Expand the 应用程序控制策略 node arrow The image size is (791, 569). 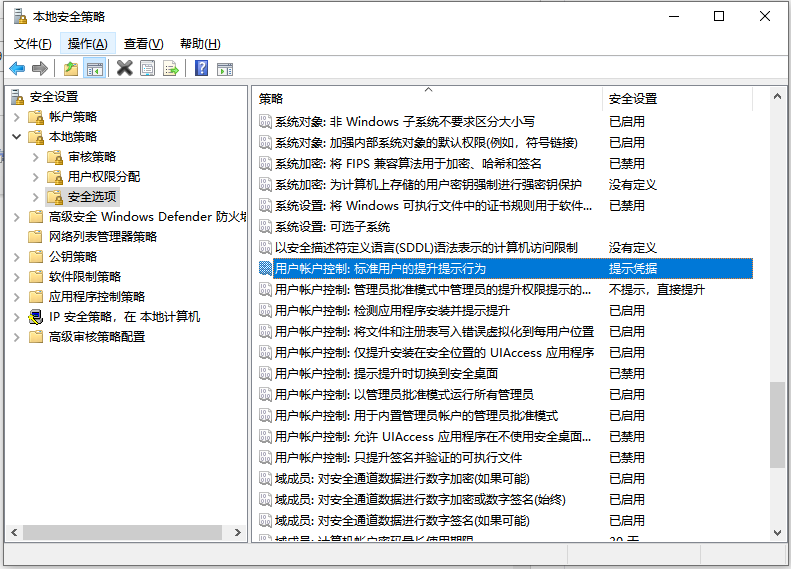pos(17,297)
